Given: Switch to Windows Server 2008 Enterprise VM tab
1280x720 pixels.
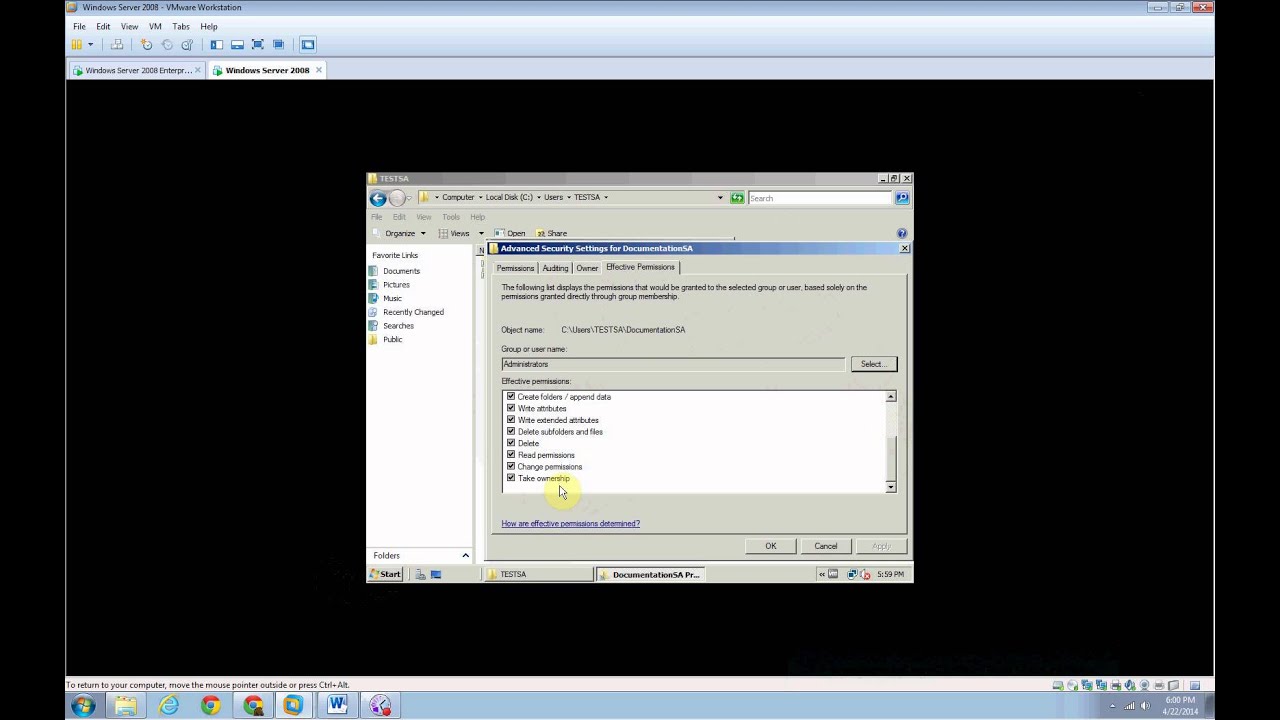Looking at the screenshot, I should pyautogui.click(x=138, y=70).
